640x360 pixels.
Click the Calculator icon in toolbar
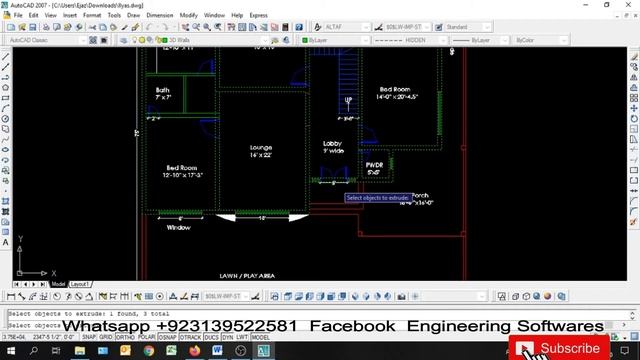(285, 27)
